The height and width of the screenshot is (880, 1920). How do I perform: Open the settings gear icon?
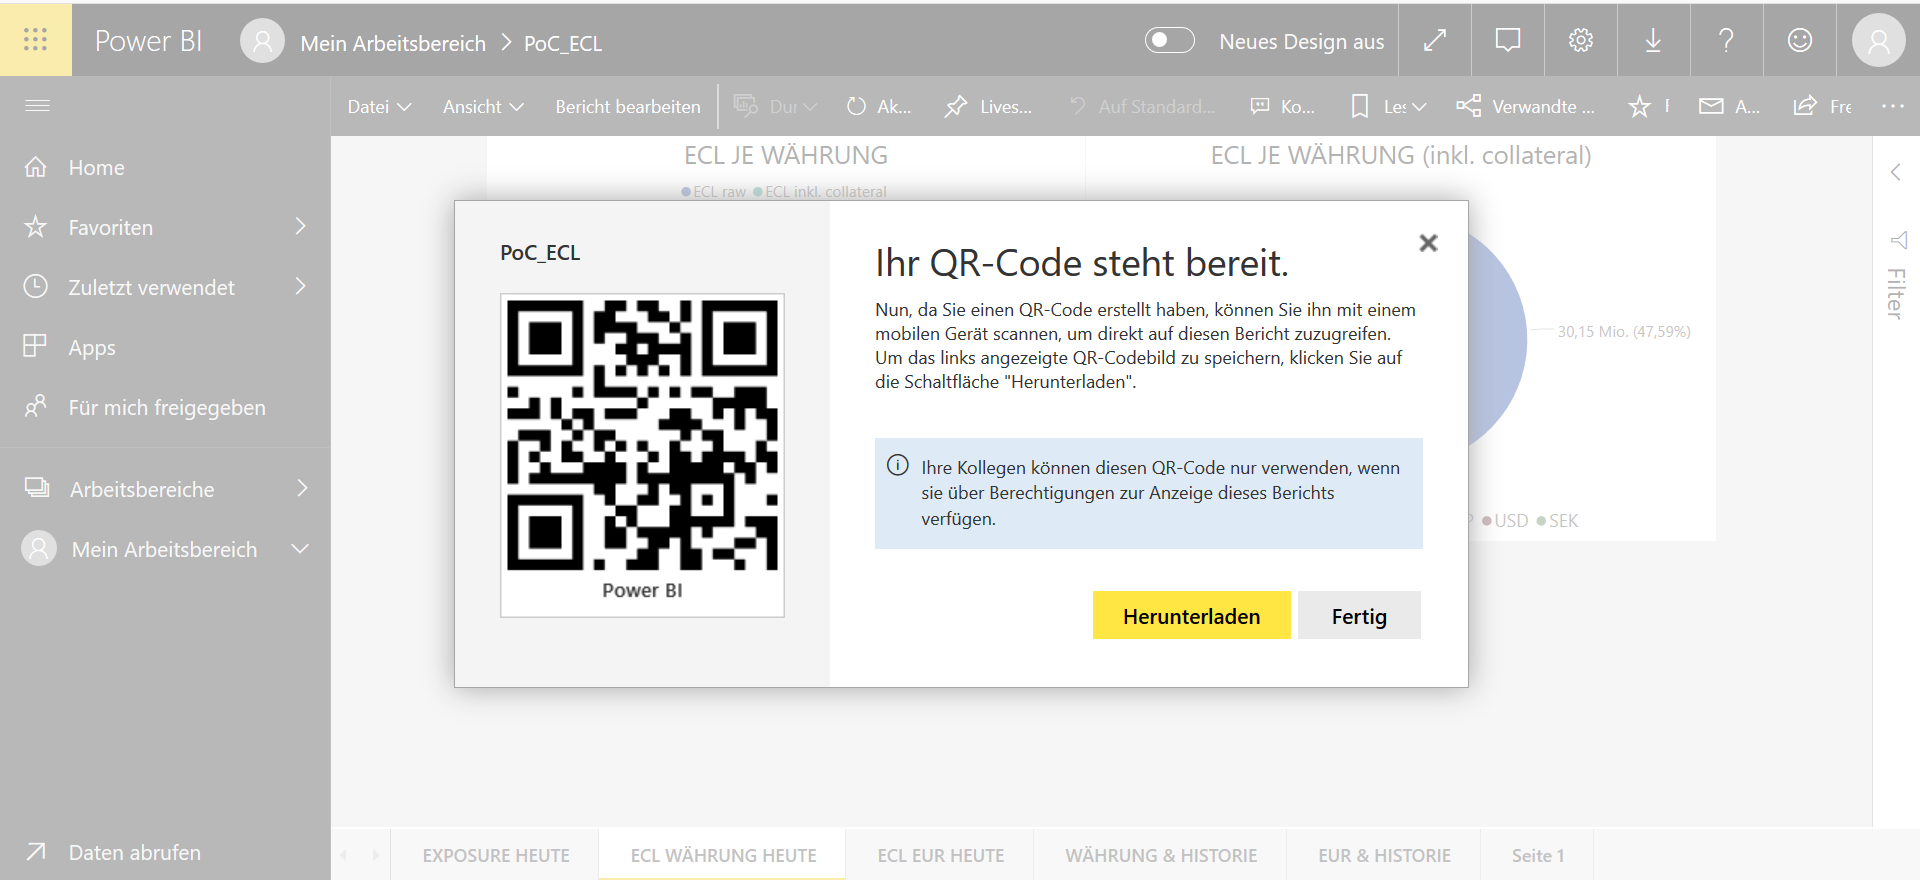click(x=1581, y=40)
